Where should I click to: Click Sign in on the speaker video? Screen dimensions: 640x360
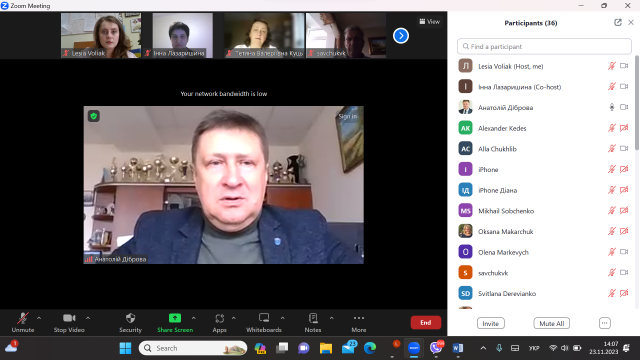[x=348, y=116]
